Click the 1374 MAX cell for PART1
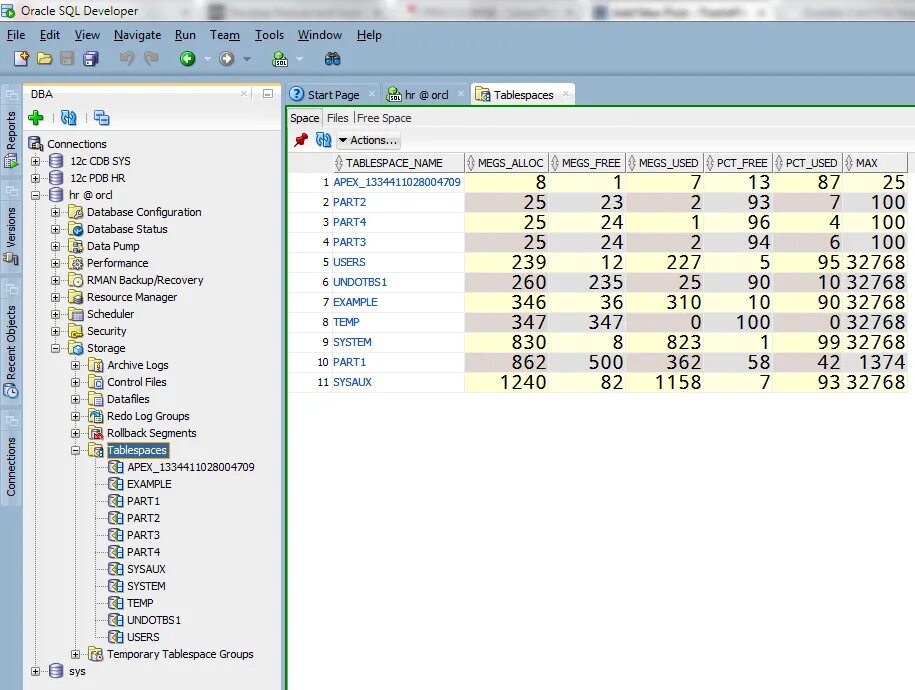915x690 pixels. pyautogui.click(x=875, y=362)
